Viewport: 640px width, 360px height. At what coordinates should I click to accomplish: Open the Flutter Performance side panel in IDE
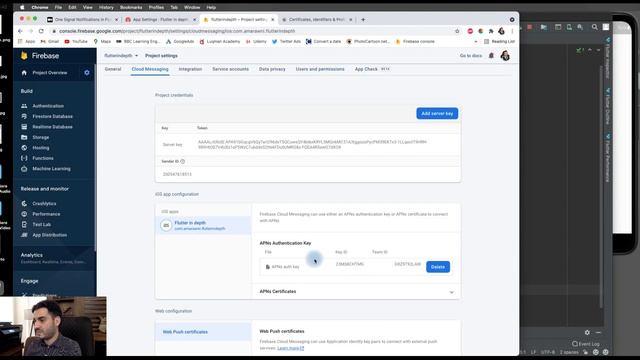click(x=607, y=158)
